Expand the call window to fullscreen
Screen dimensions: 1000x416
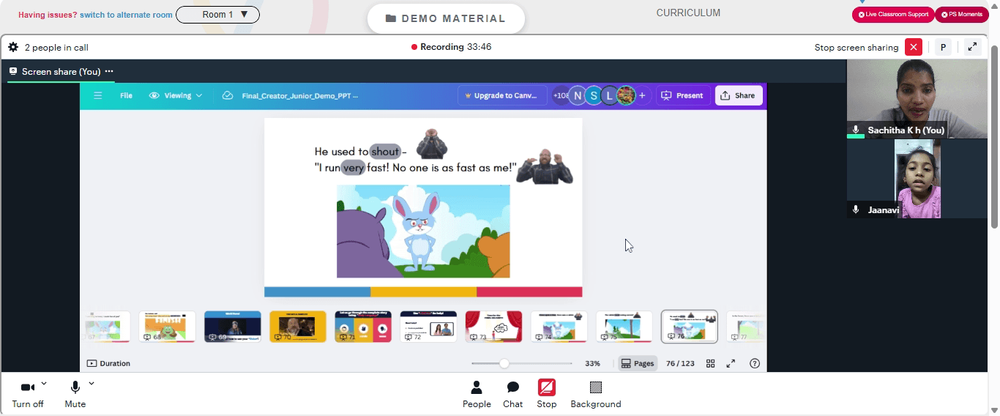[x=972, y=47]
